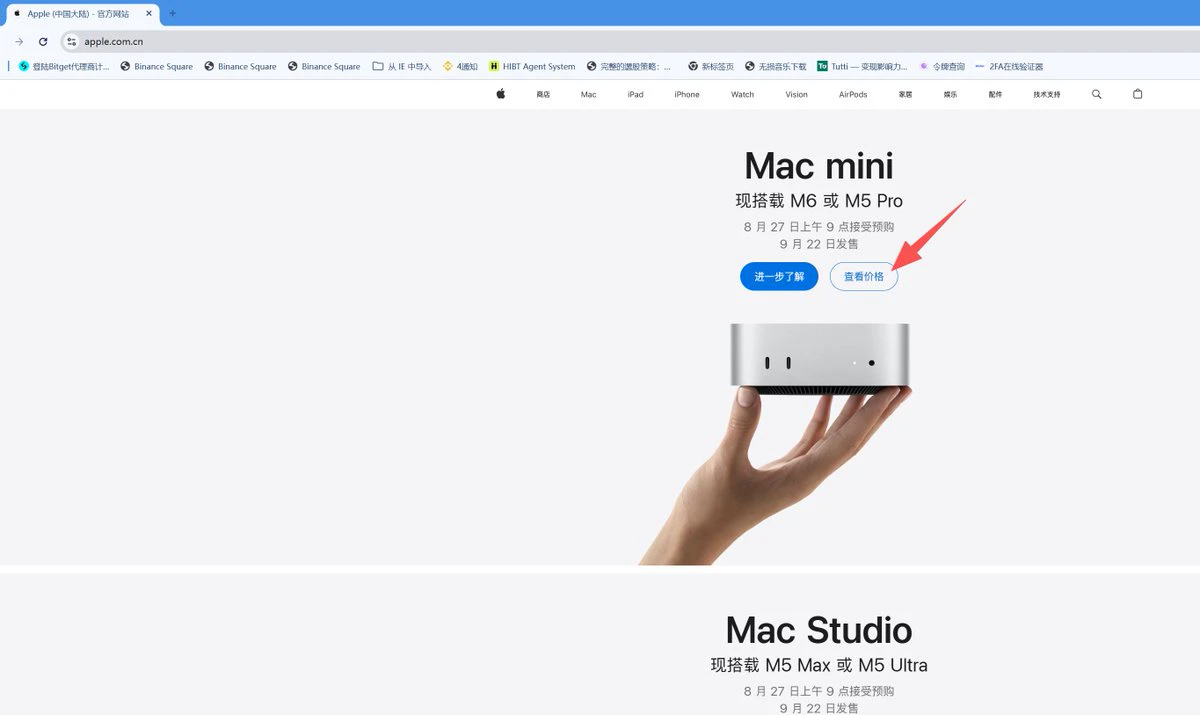
Task: Click the 查看价格 button for Mac mini
Action: (x=864, y=276)
